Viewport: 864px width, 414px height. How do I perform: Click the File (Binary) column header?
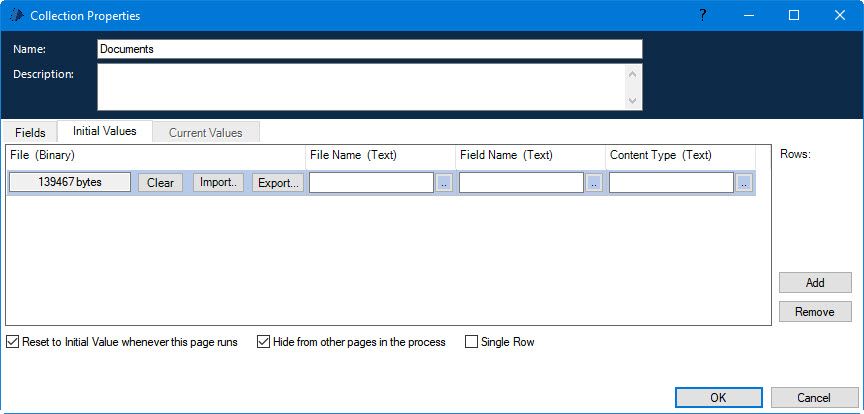(155, 156)
